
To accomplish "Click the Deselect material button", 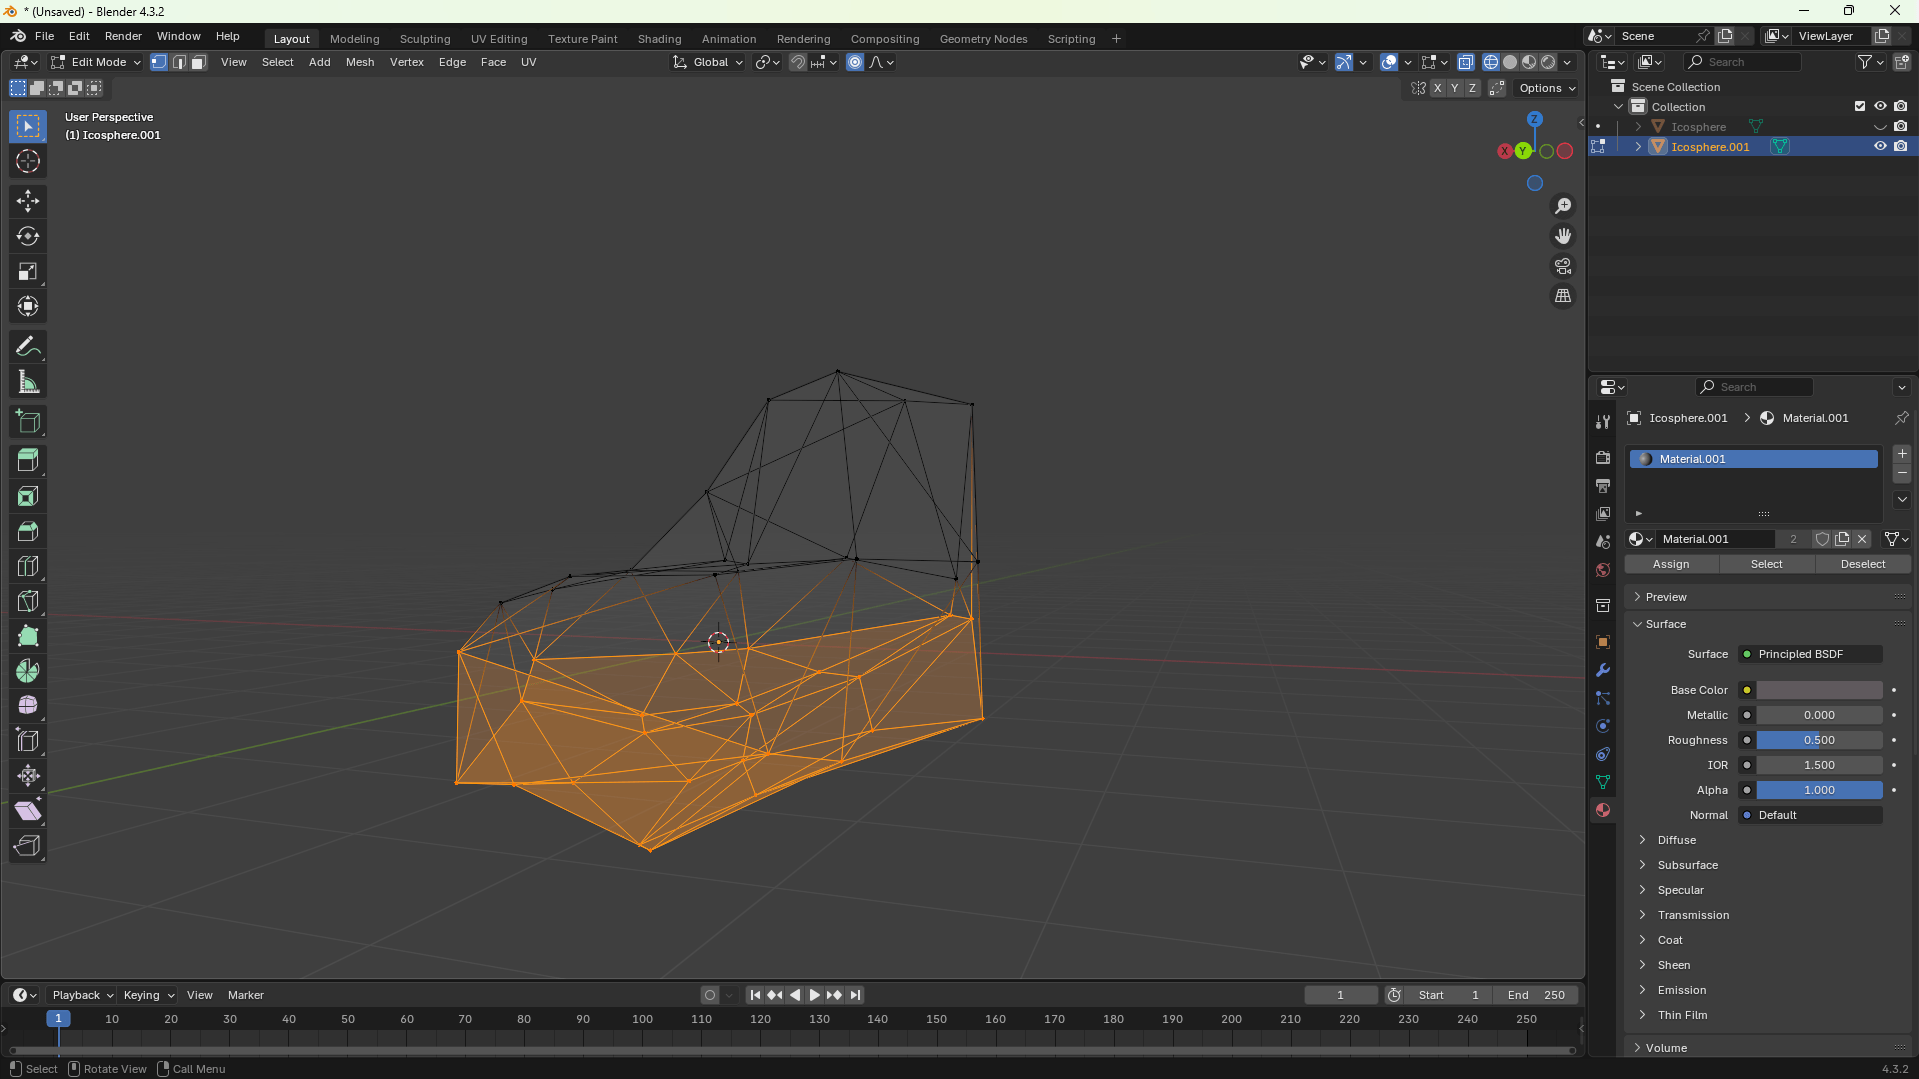I will 1863,564.
